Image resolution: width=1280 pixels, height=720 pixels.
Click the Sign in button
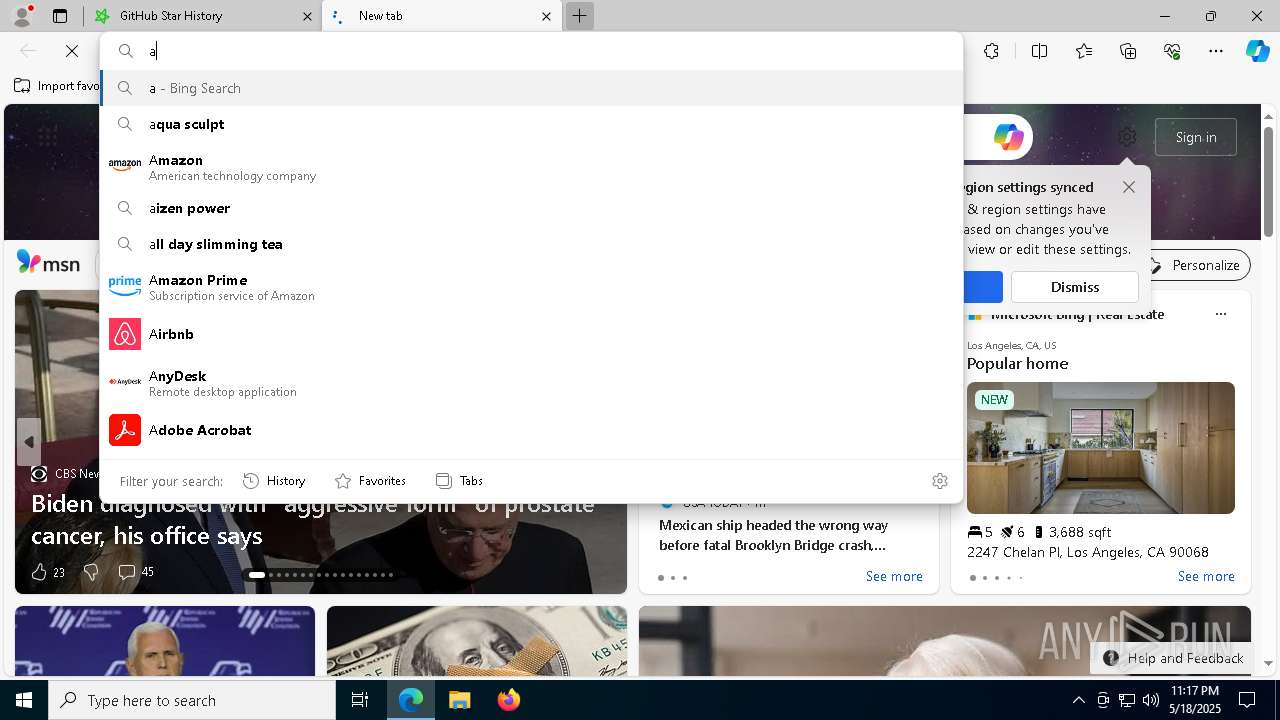coord(1196,137)
